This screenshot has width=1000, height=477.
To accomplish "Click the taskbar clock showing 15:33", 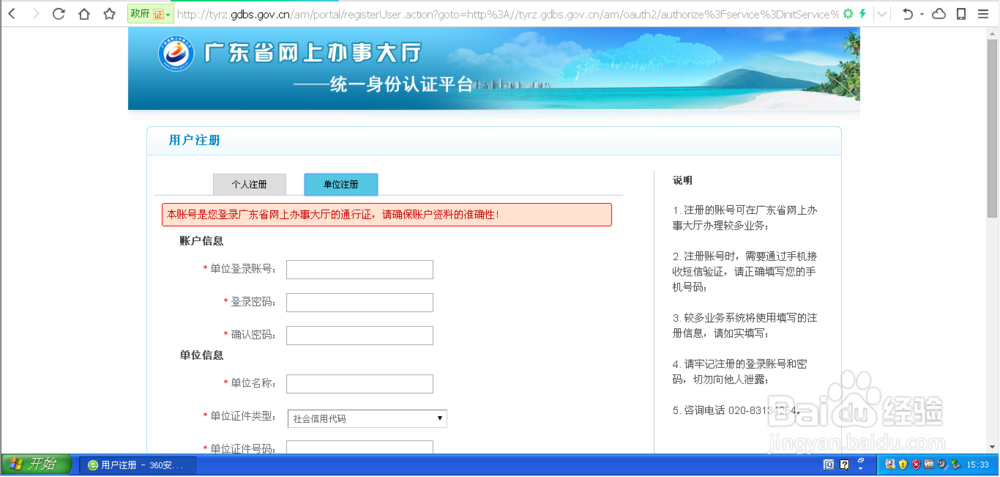I will point(978,465).
